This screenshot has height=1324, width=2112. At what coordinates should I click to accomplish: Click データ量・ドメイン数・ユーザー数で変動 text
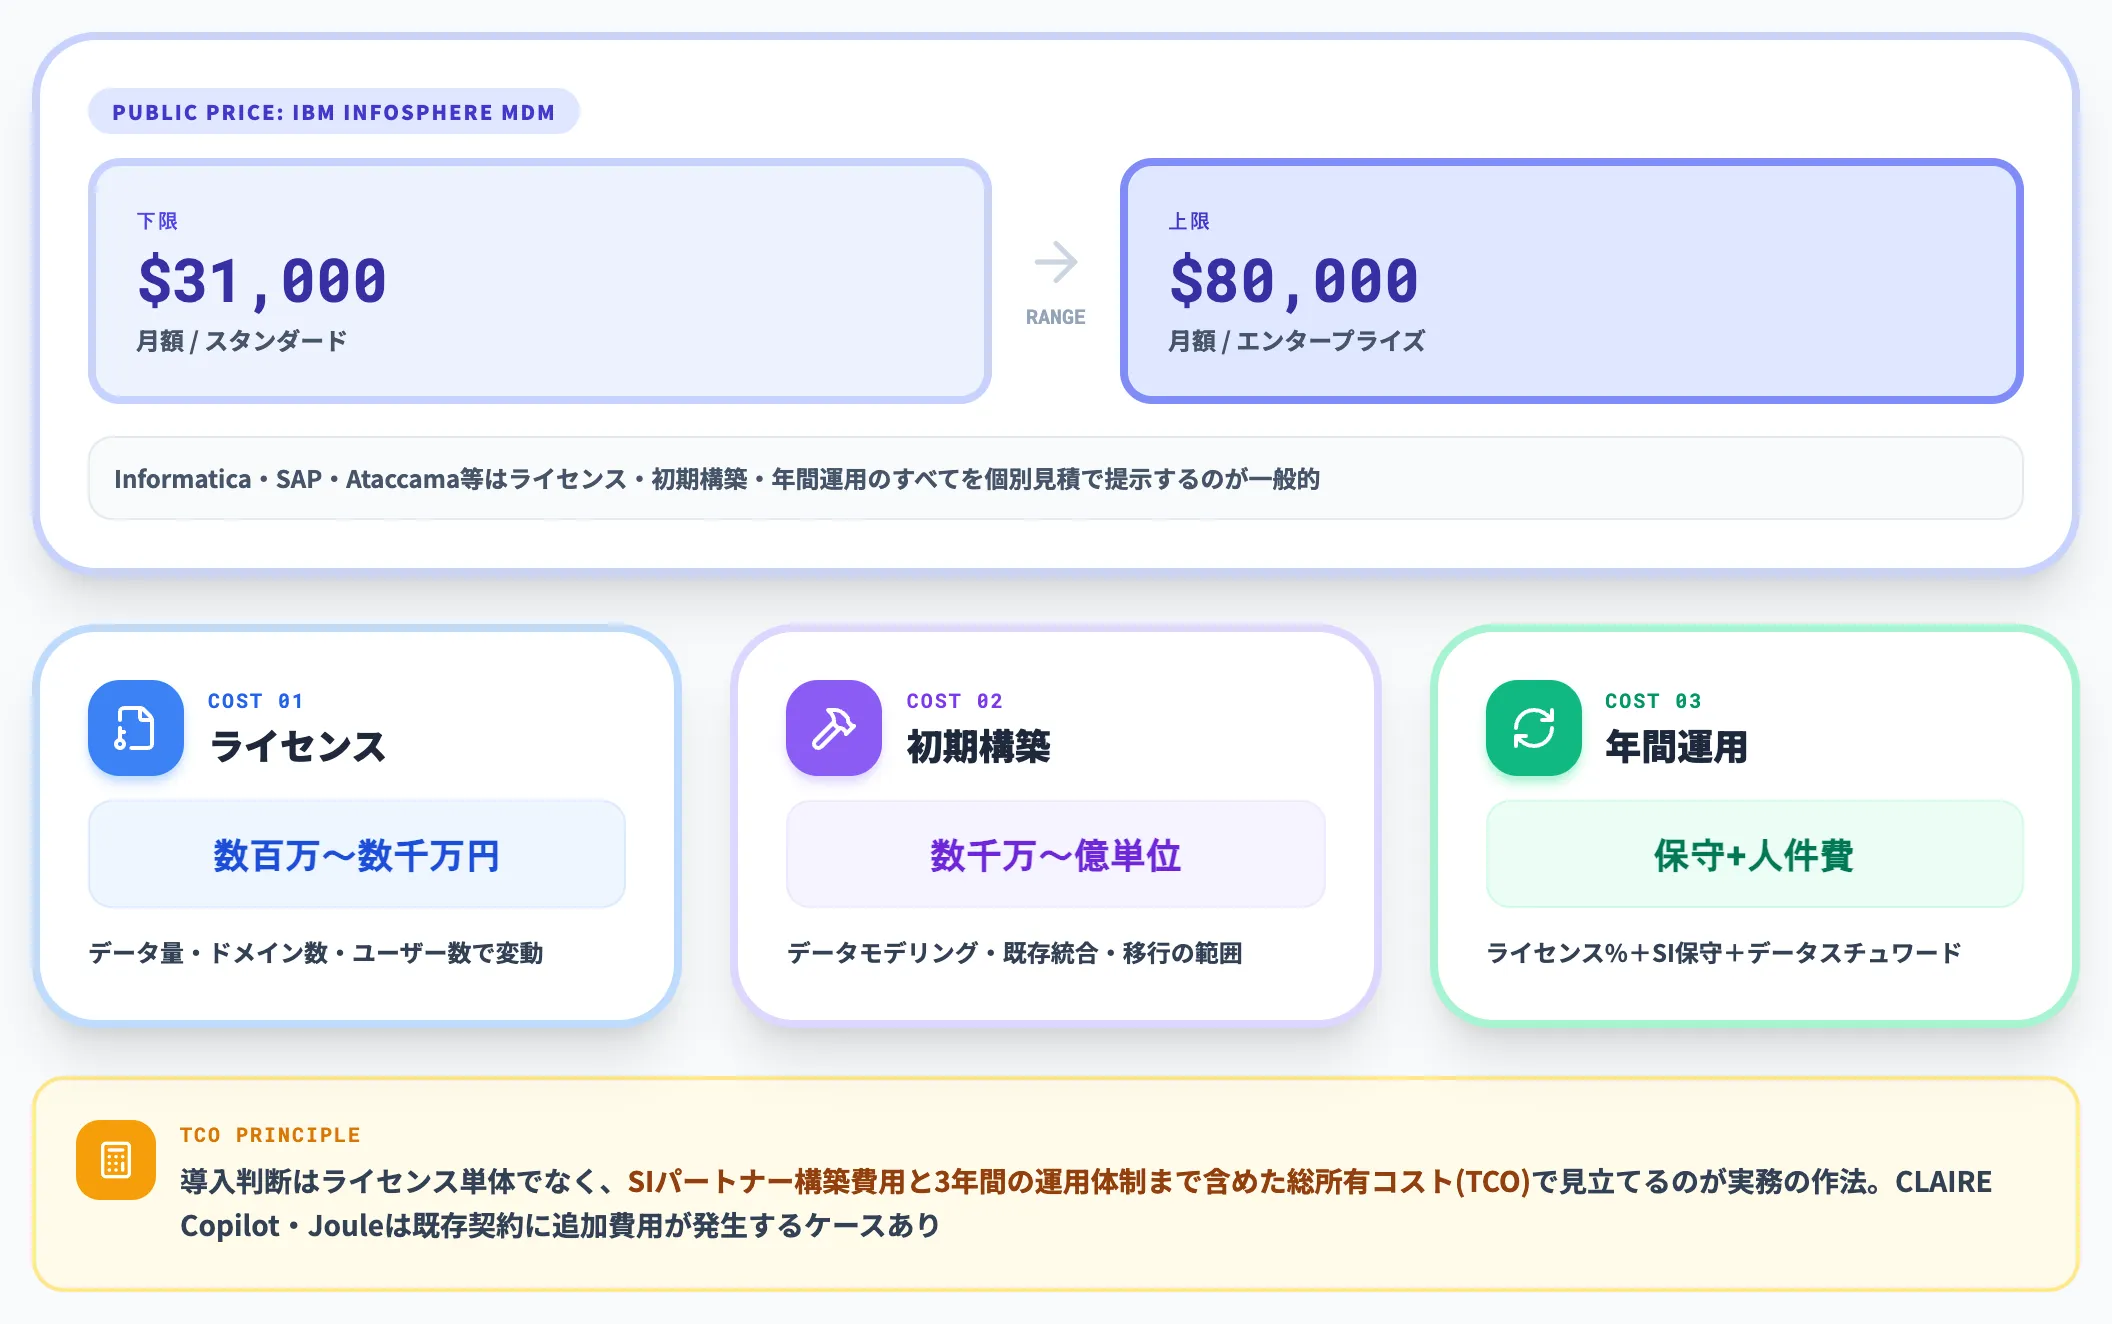pyautogui.click(x=316, y=953)
